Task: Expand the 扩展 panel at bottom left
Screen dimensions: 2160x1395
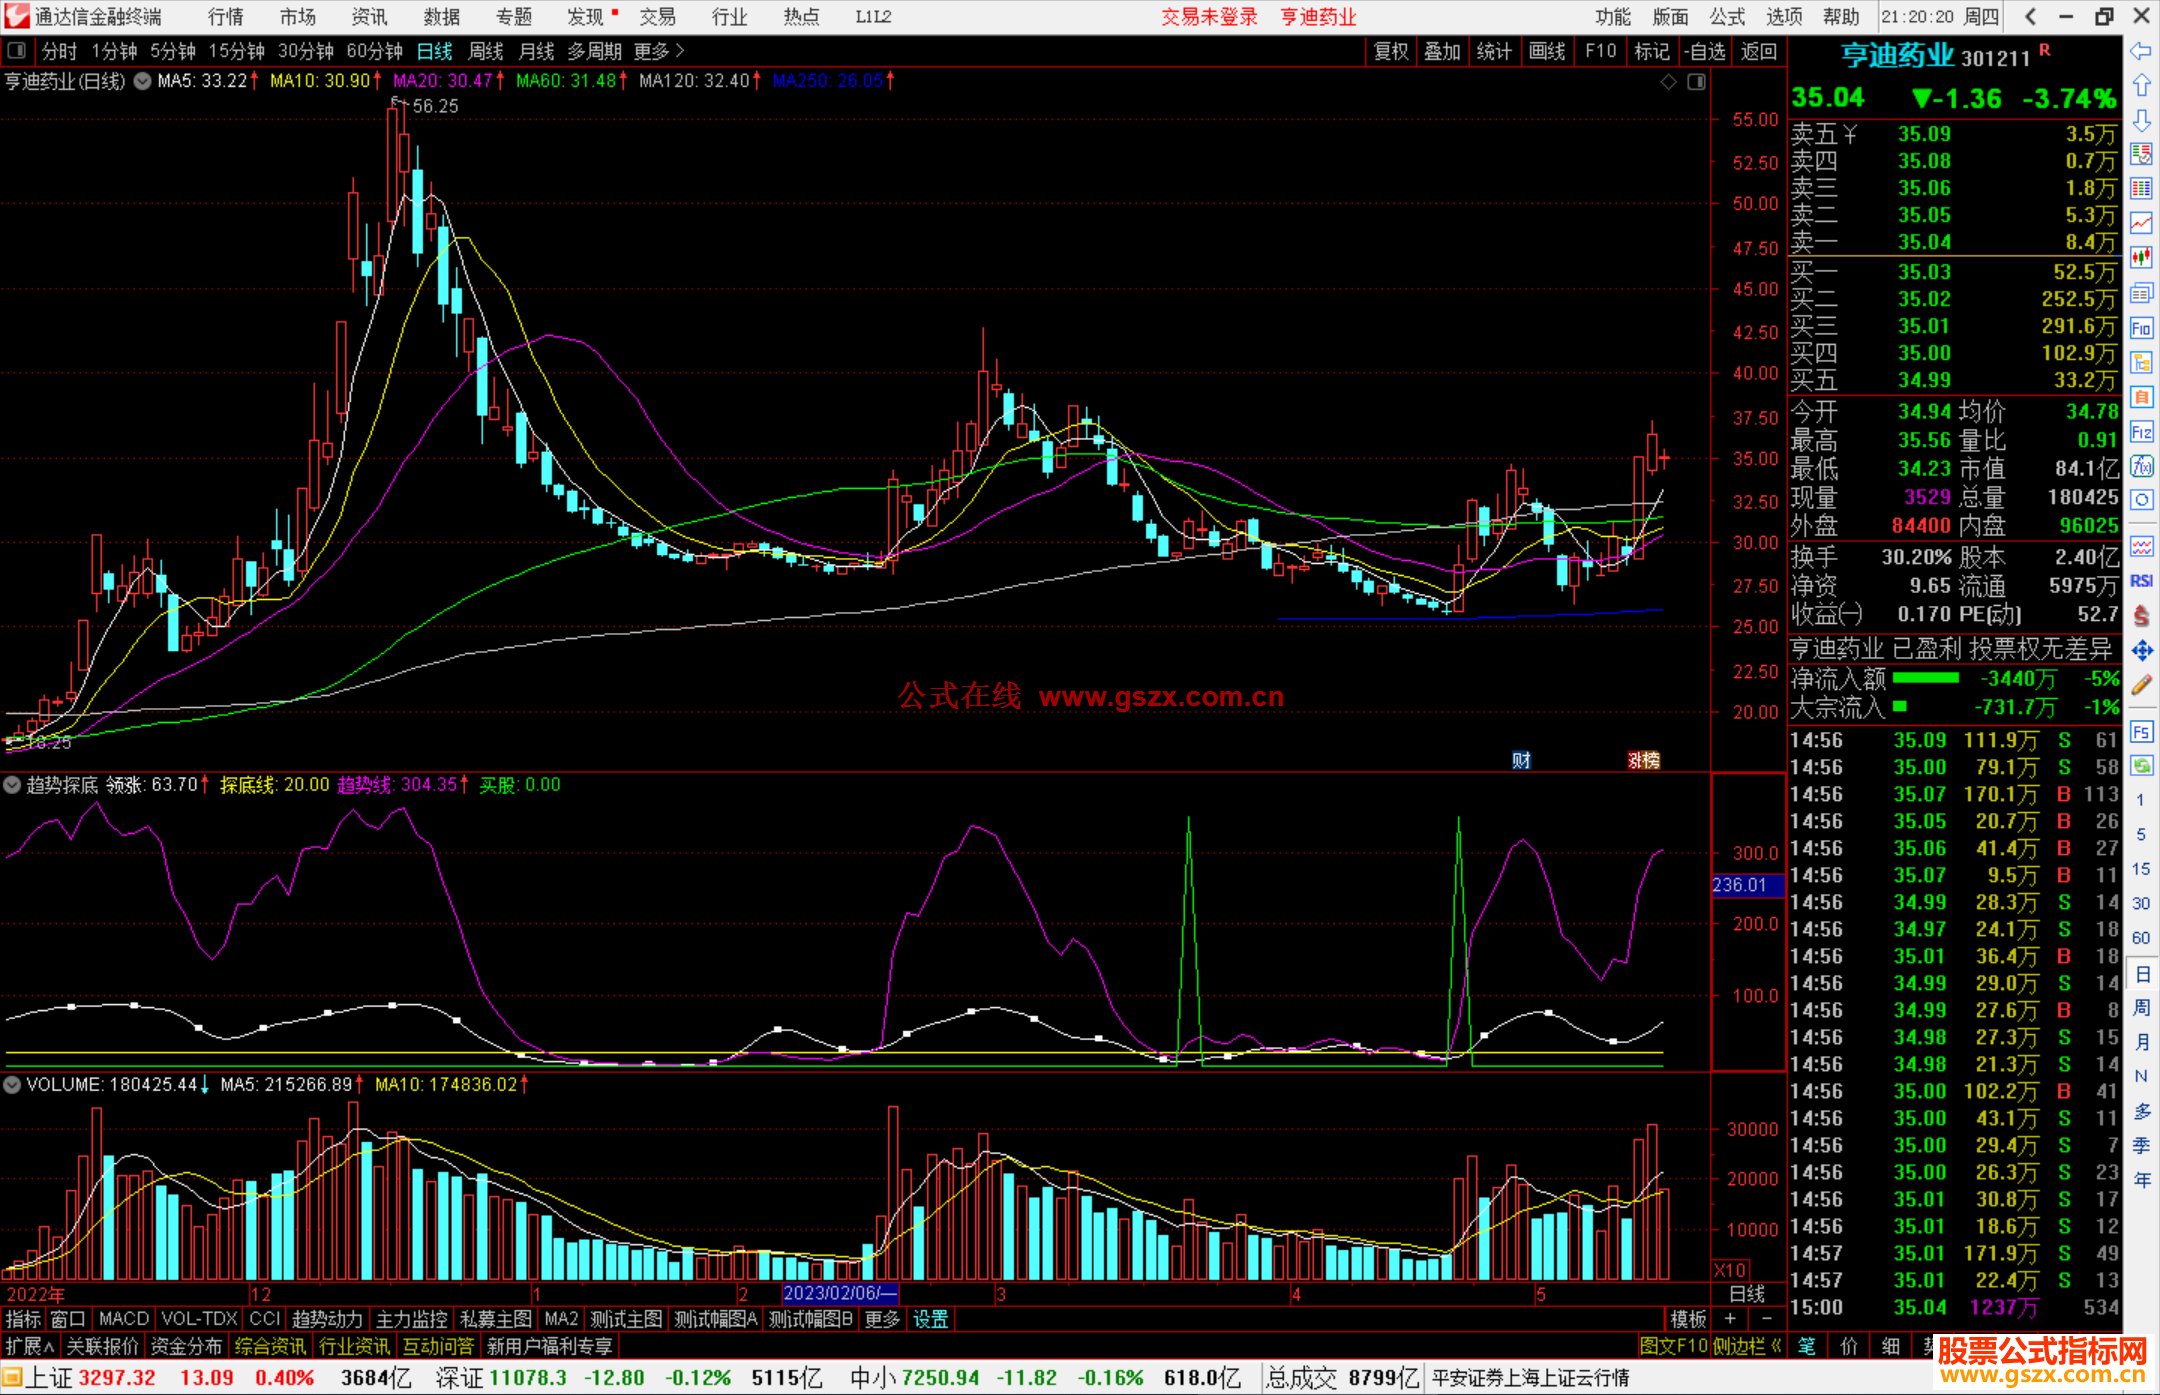Action: point(30,1346)
